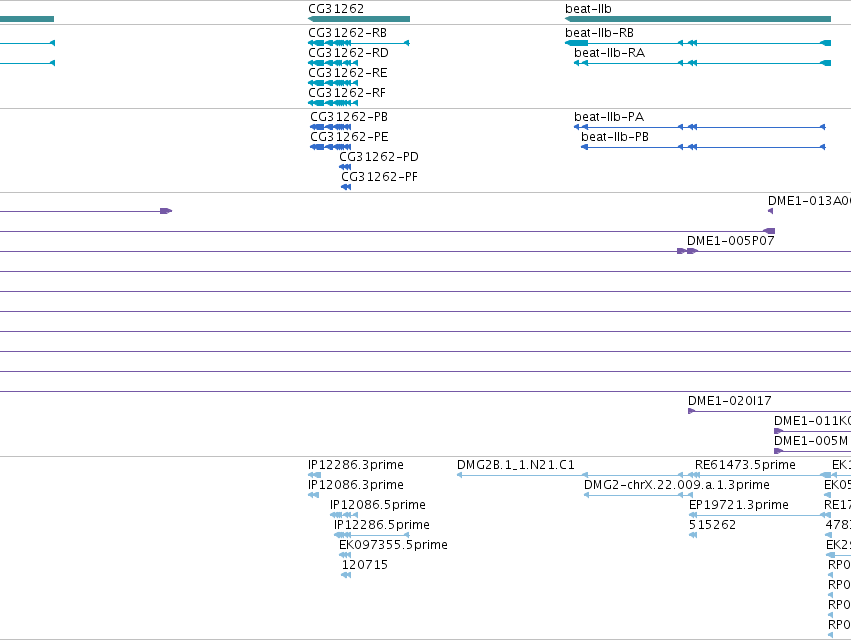Click the CG31262-RE transcript label
Viewport: 851px width, 640px height.
pyautogui.click(x=348, y=73)
